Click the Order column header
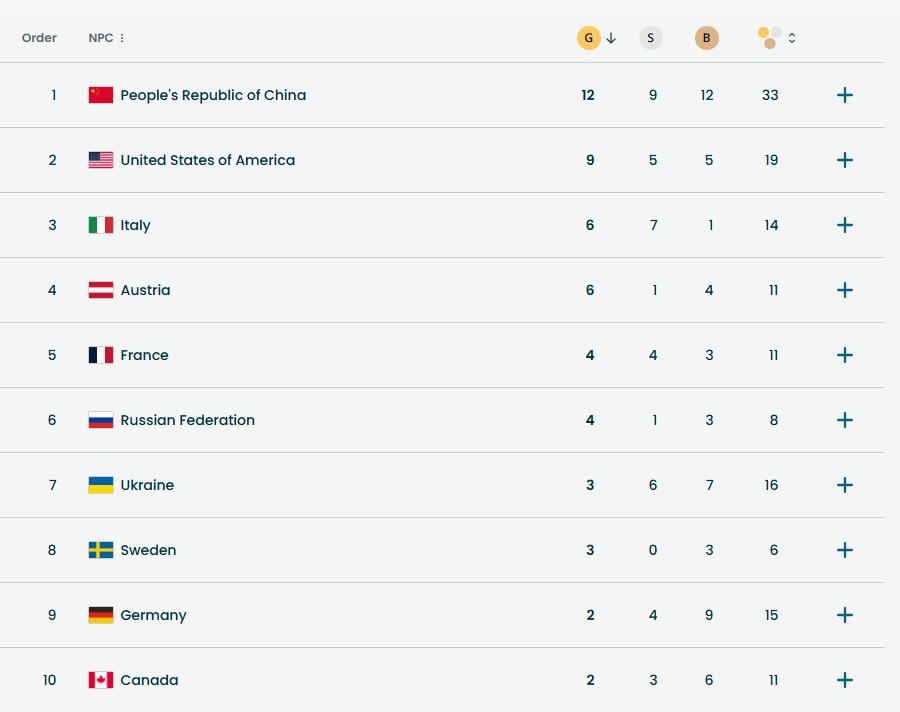This screenshot has height=712, width=900. point(40,38)
